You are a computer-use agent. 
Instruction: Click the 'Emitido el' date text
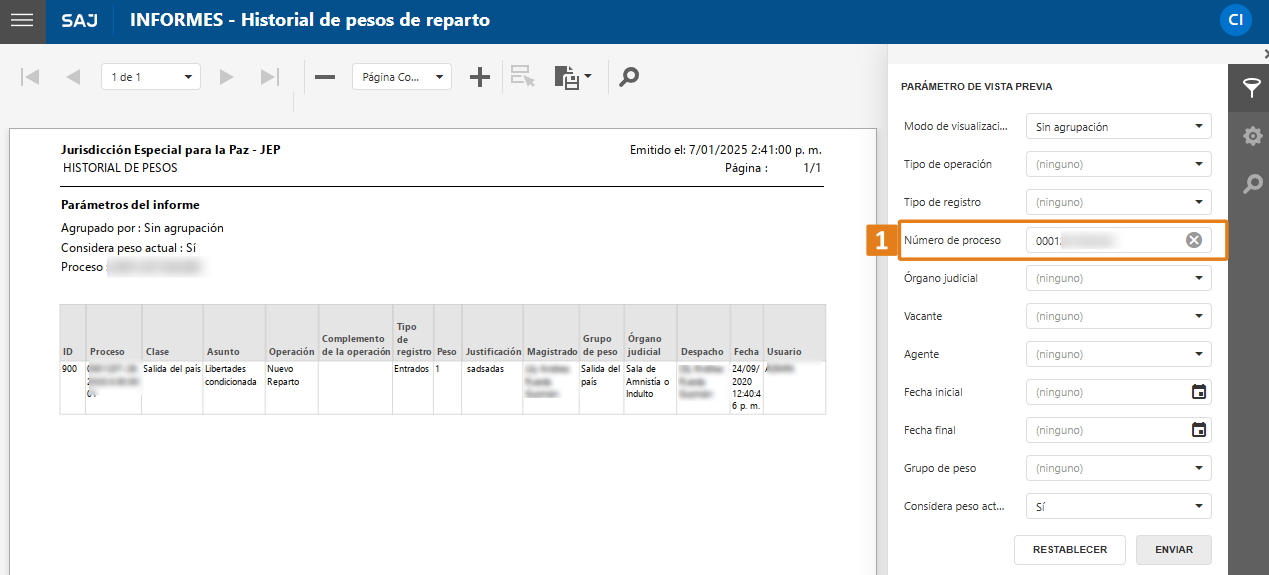click(725, 150)
